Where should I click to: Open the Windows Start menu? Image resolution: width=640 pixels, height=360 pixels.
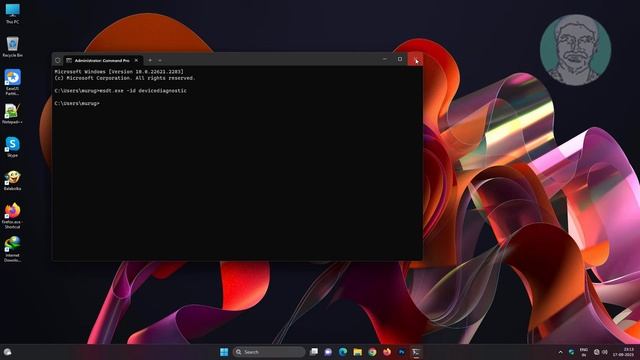tap(224, 352)
